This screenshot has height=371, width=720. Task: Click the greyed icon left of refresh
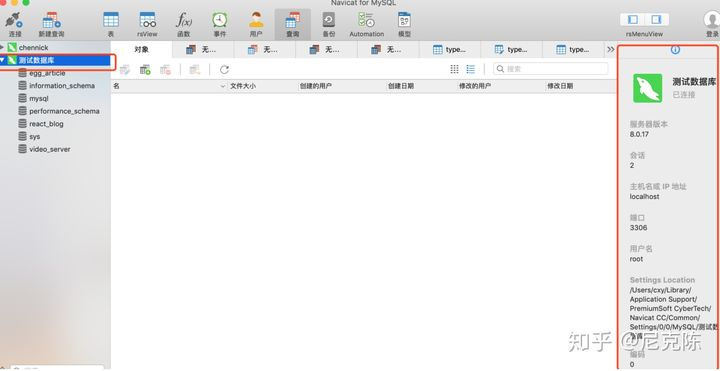pos(195,70)
